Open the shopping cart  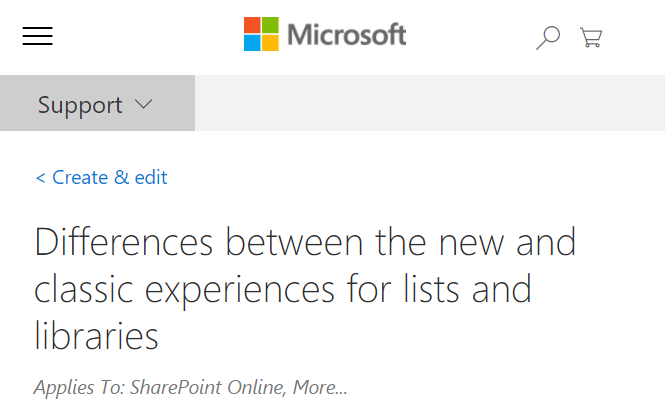click(591, 37)
